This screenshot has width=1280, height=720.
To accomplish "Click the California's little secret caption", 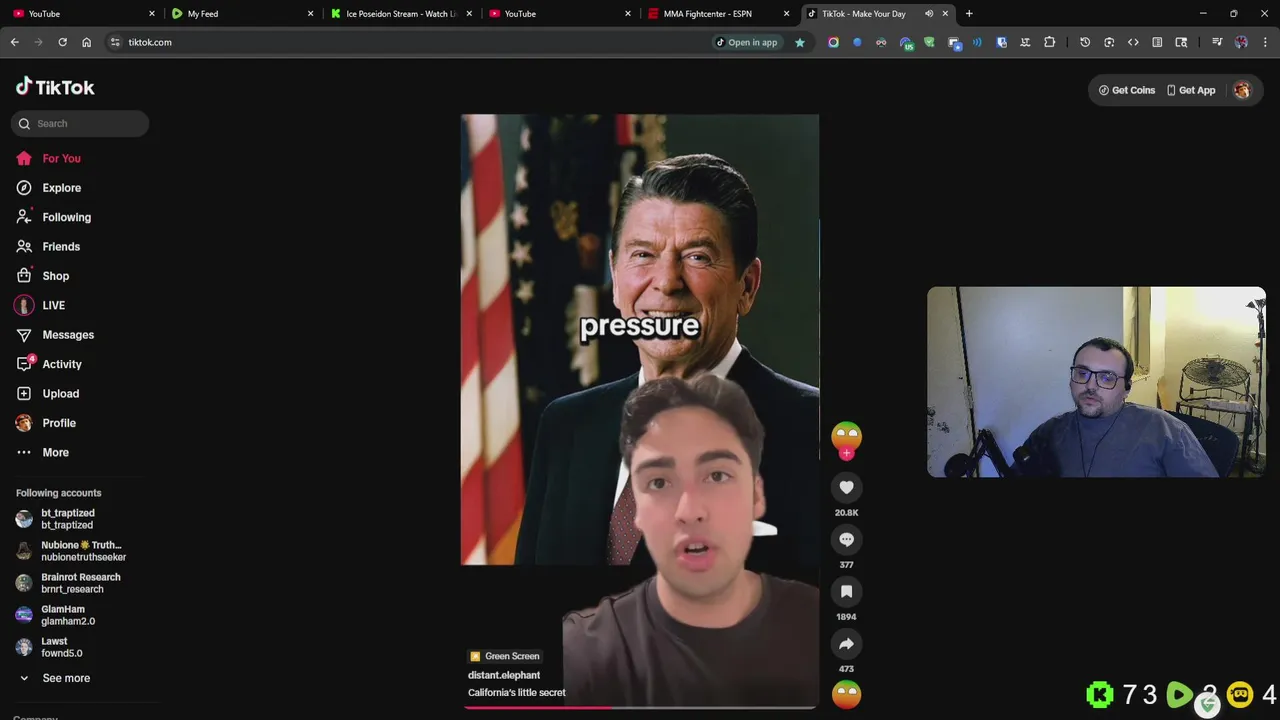I will coord(517,692).
